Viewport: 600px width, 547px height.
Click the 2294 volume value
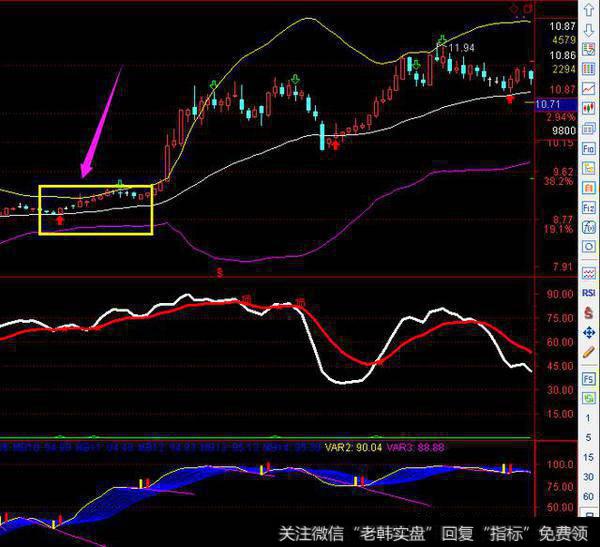click(x=564, y=69)
